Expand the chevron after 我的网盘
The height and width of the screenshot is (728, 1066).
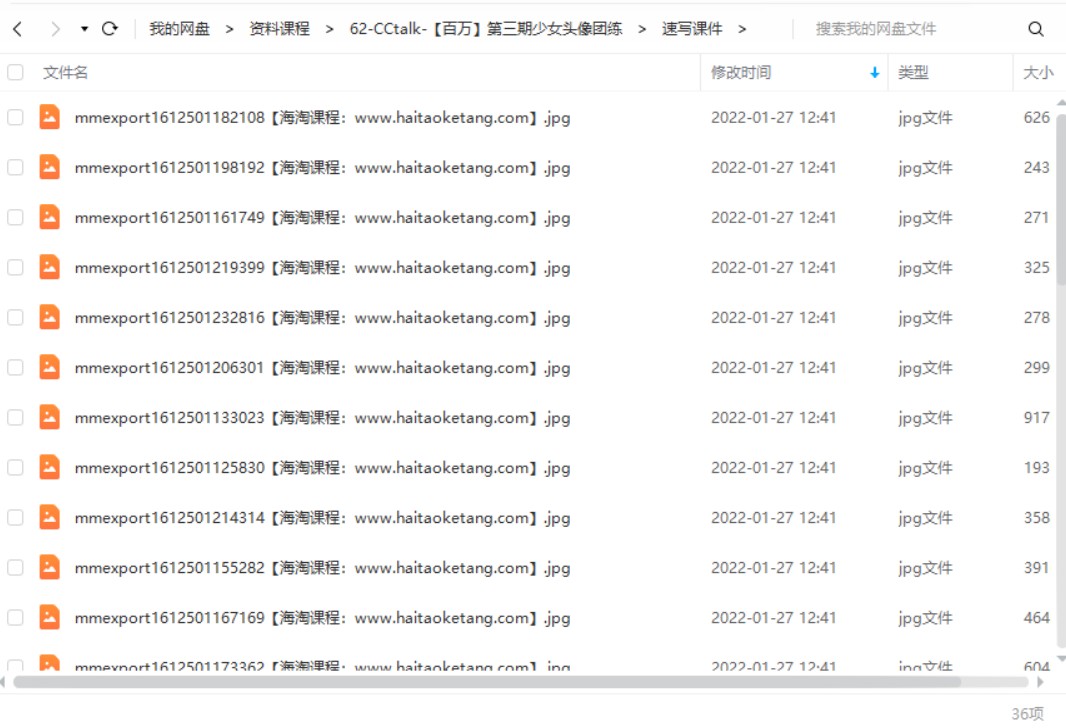tap(230, 29)
